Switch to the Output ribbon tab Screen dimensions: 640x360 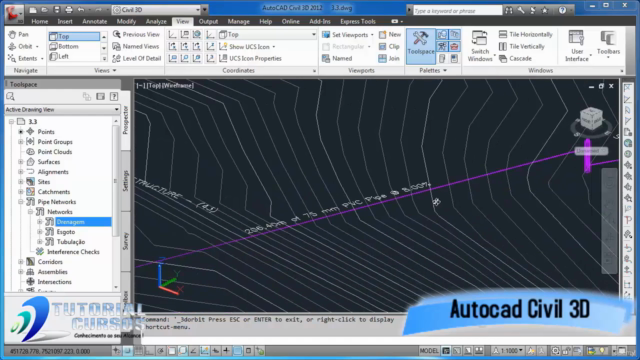[208, 21]
